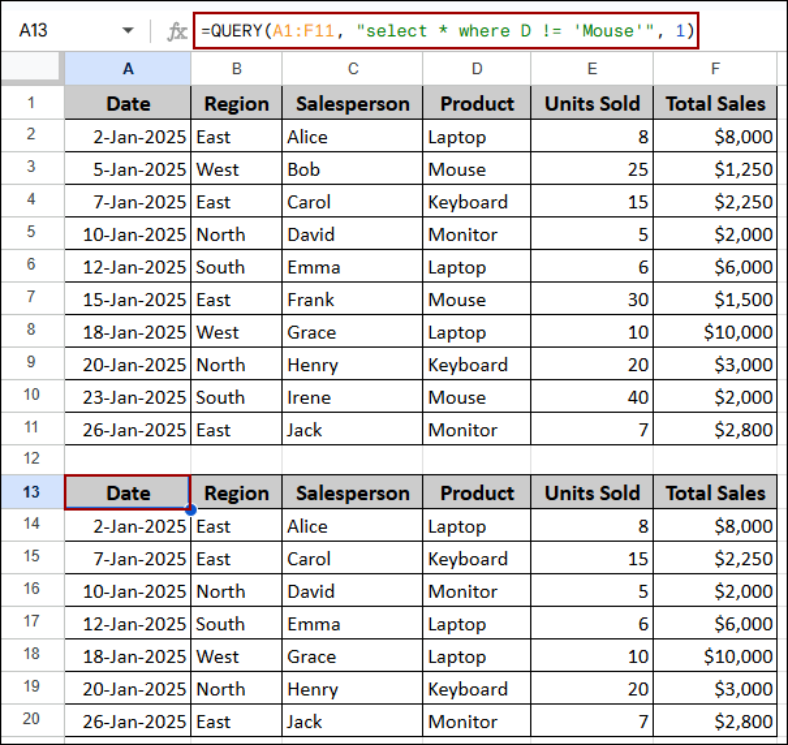Click the Product header in row 13
This screenshot has height=745, width=788.
point(476,493)
